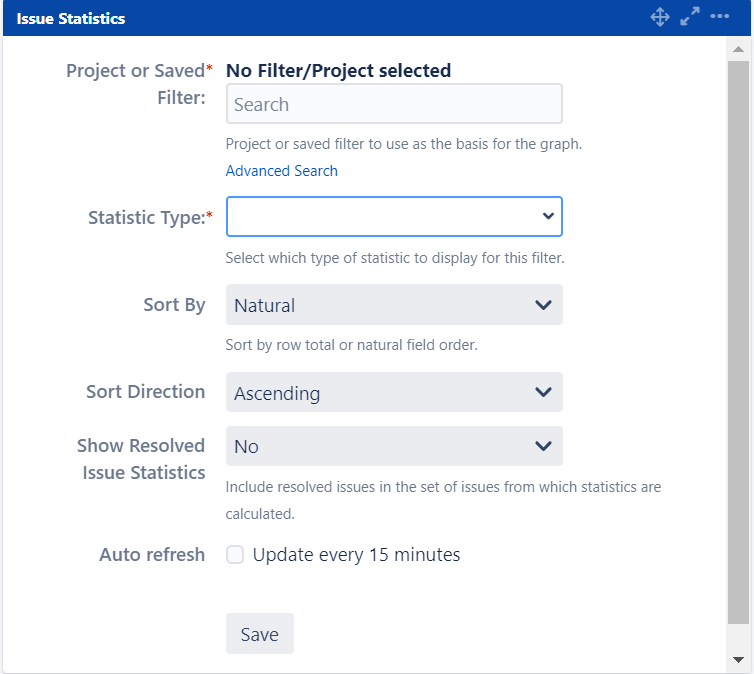Screen dimensions: 754x674
Task: Click the 'Auto refresh' label
Action: pos(152,554)
